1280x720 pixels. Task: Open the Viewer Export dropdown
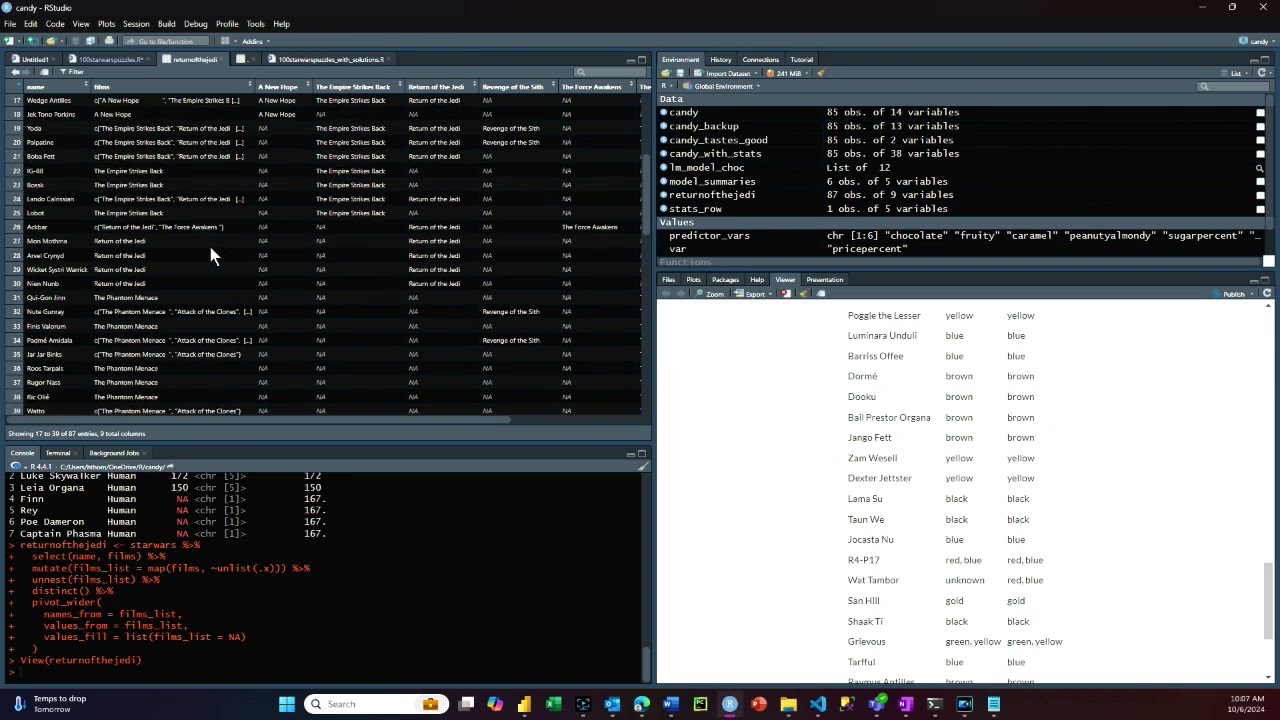[754, 294]
